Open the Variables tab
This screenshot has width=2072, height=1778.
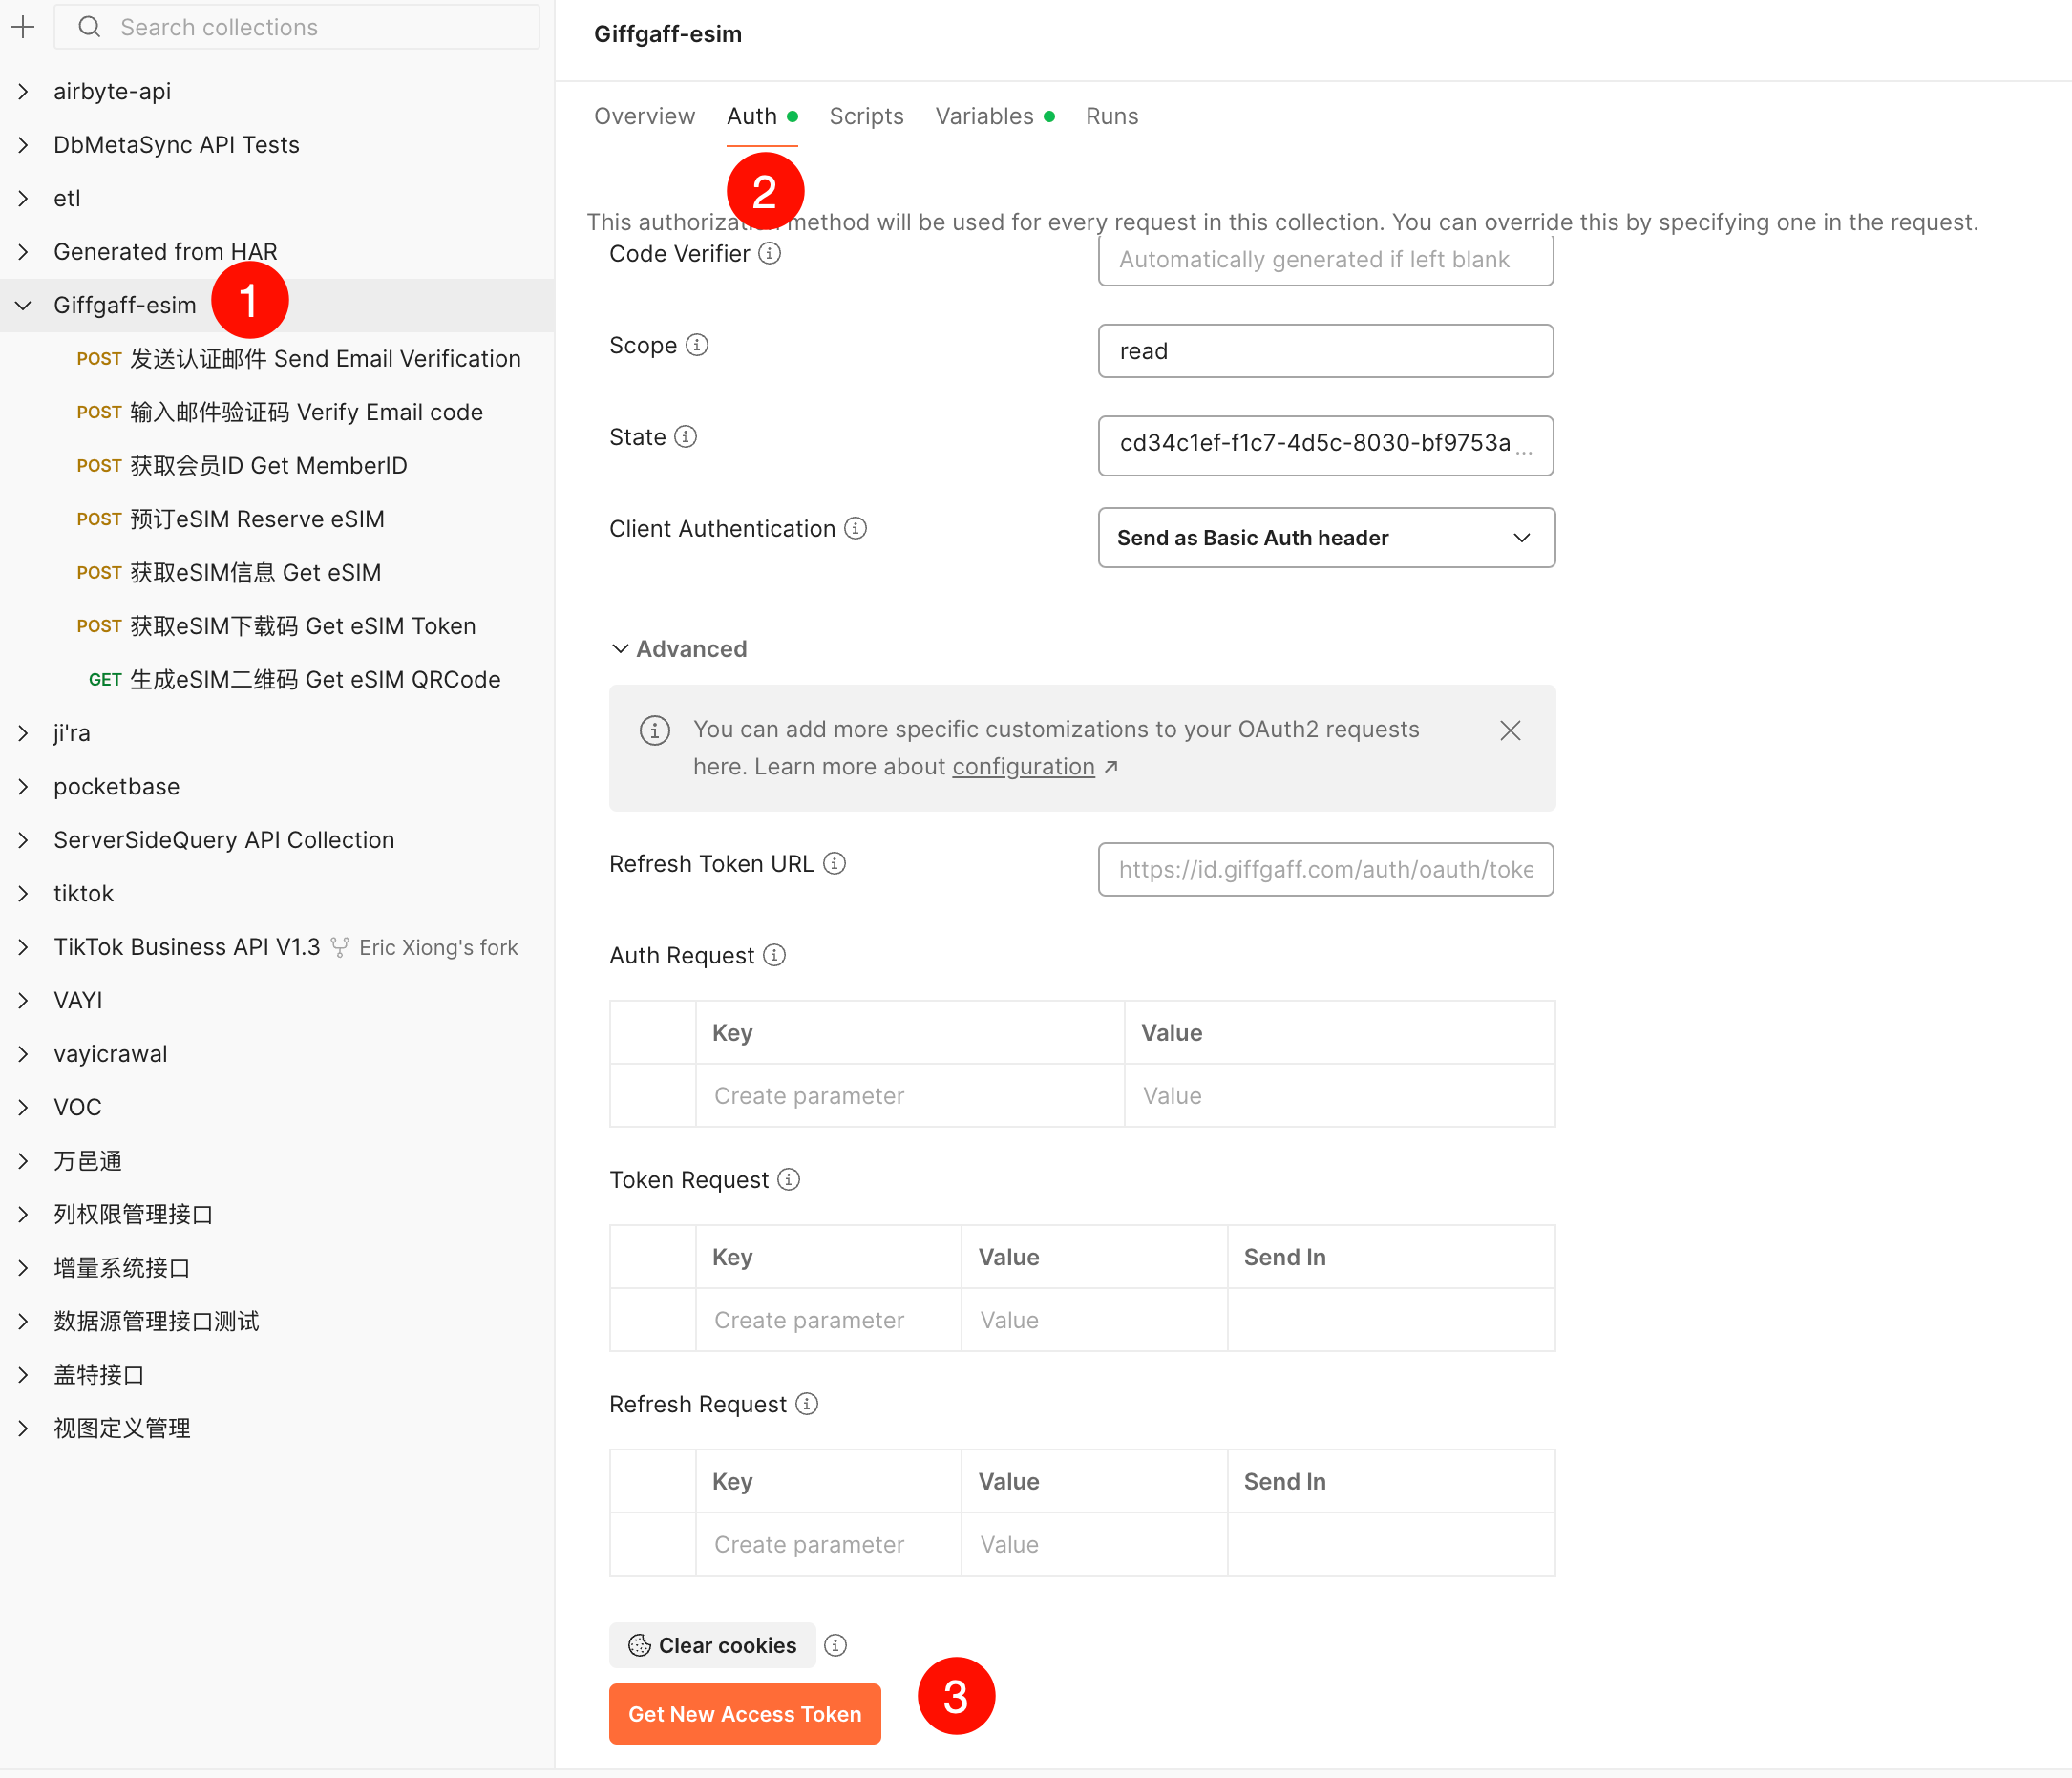pyautogui.click(x=984, y=116)
